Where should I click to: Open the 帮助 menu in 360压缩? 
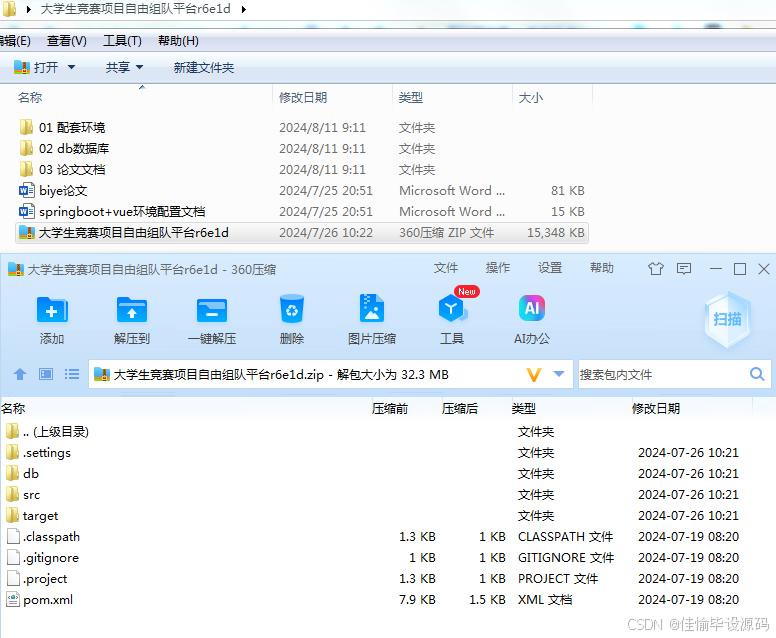click(x=602, y=268)
